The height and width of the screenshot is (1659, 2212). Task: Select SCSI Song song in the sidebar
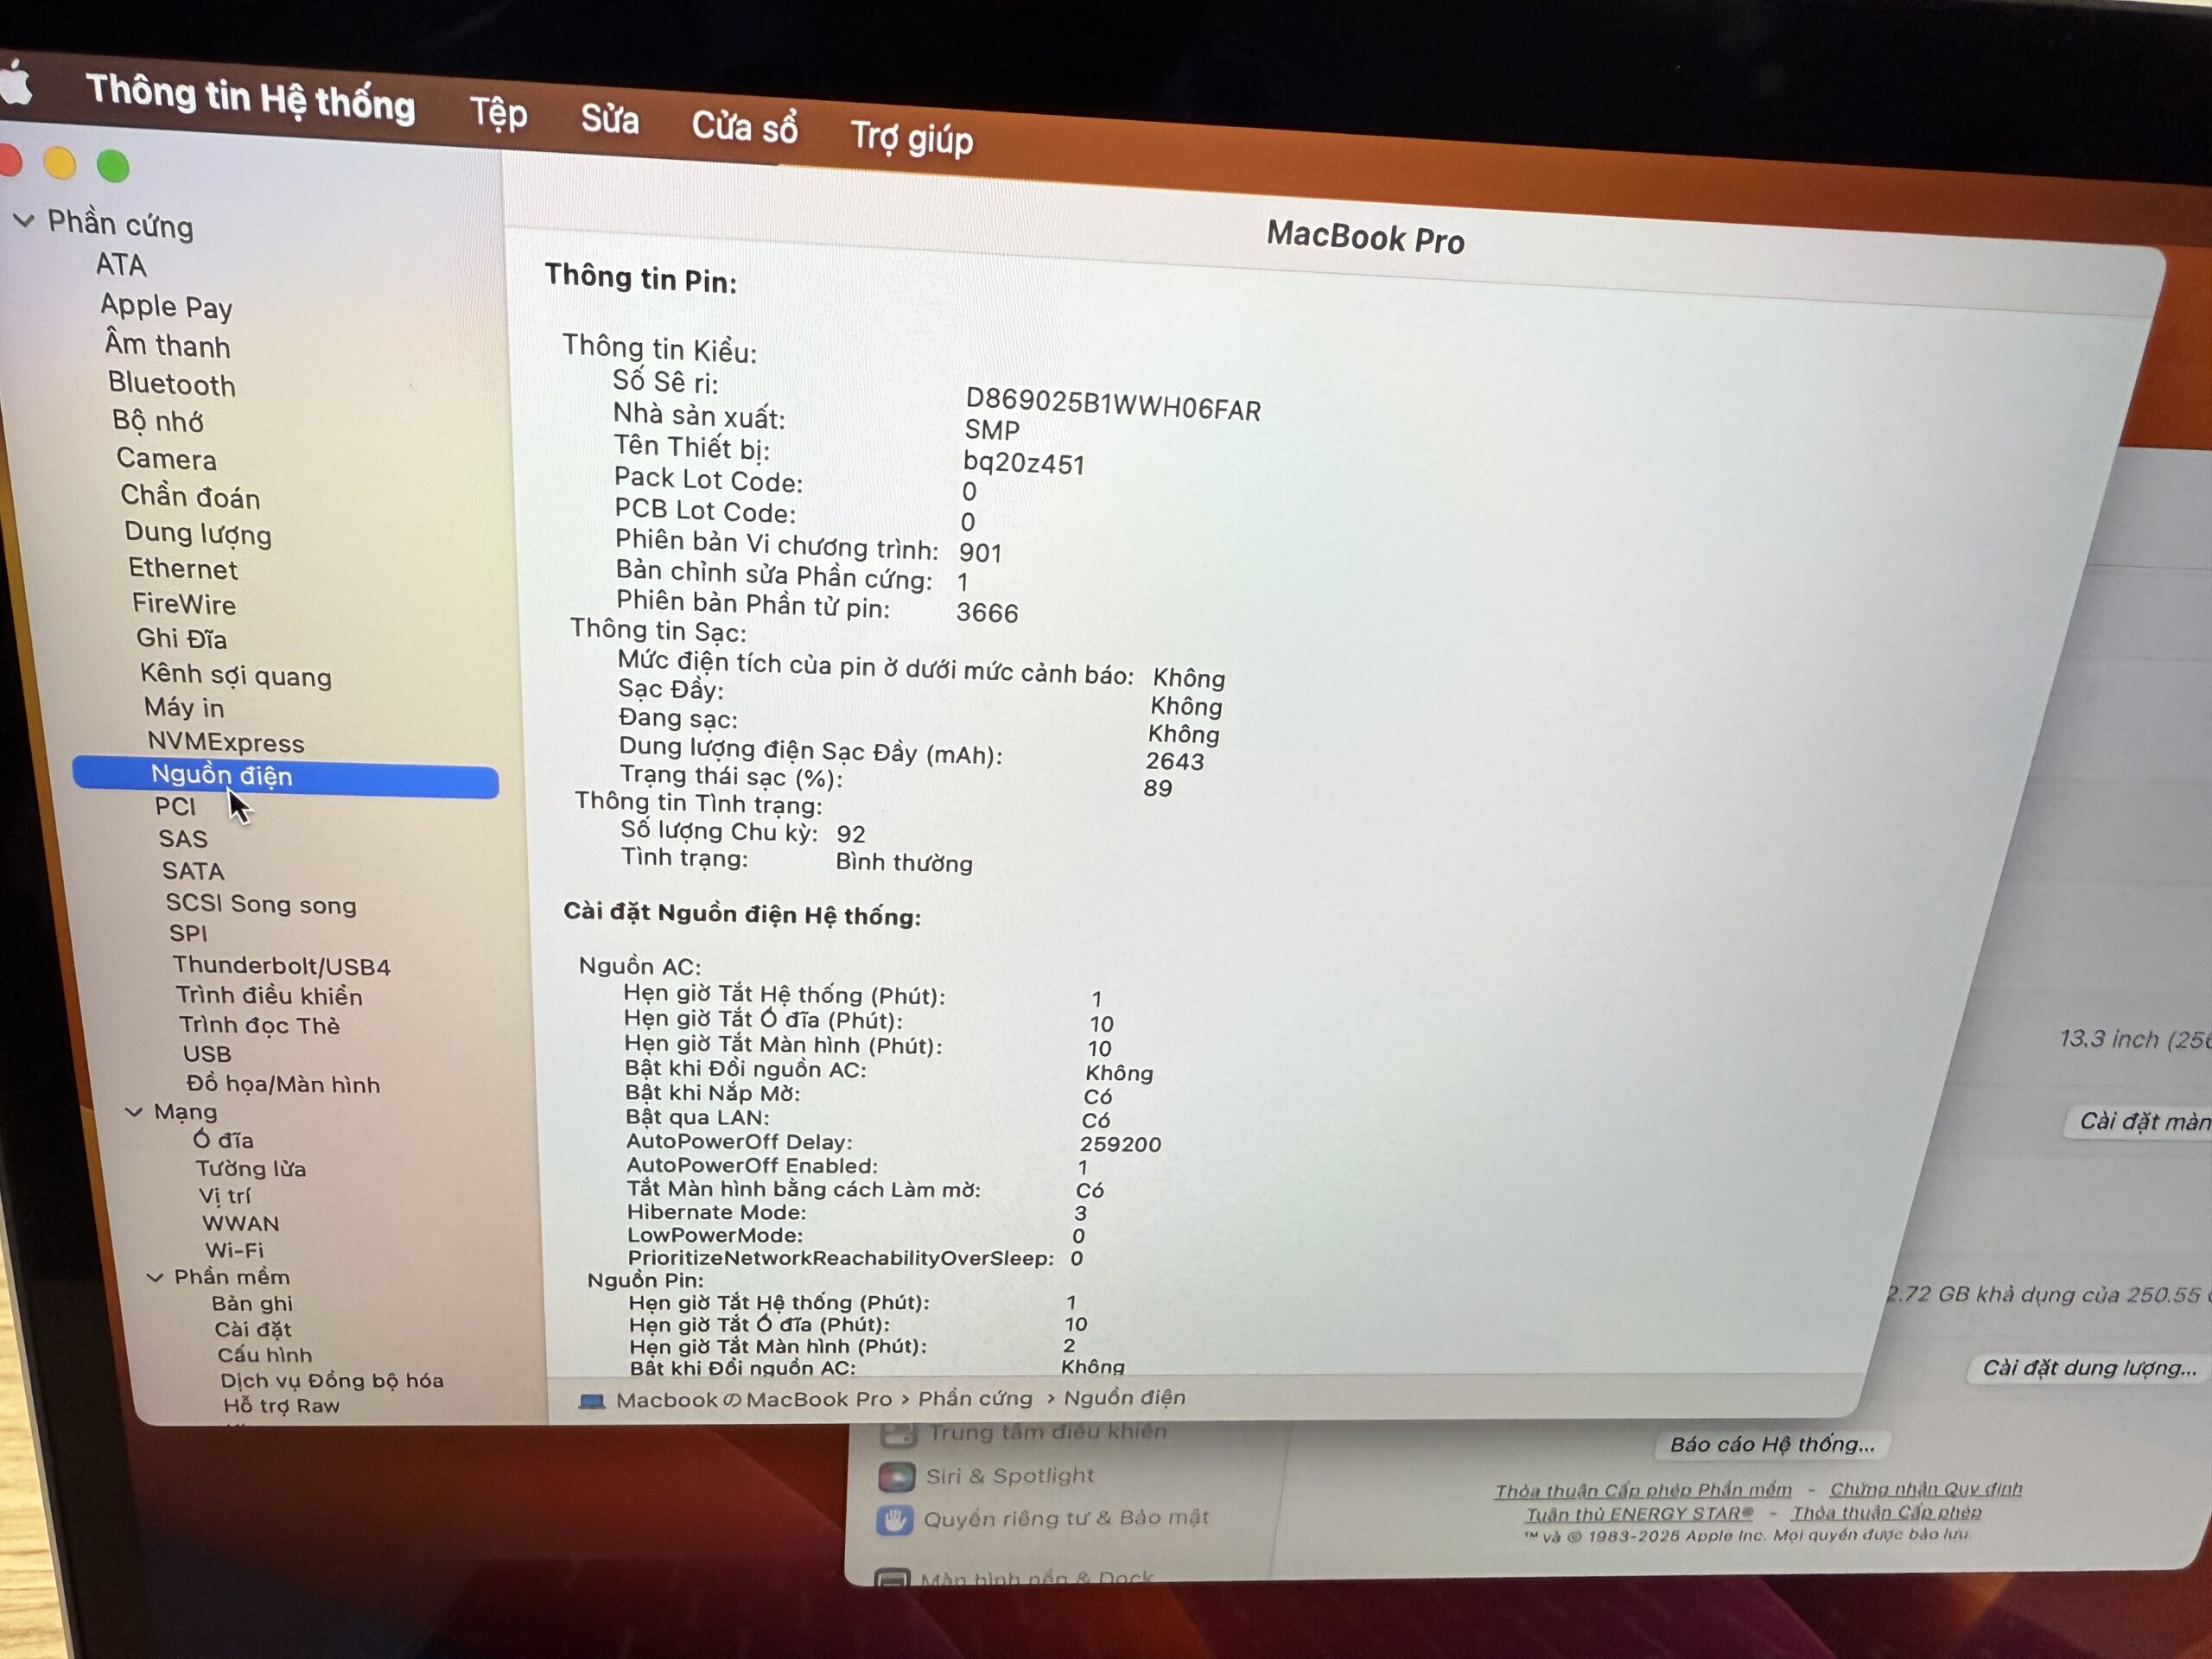point(261,904)
